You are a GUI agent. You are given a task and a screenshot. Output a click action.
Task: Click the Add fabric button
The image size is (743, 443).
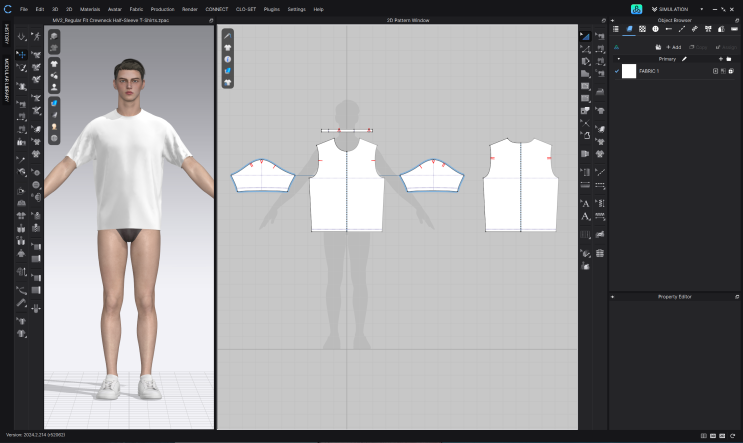[x=673, y=47]
